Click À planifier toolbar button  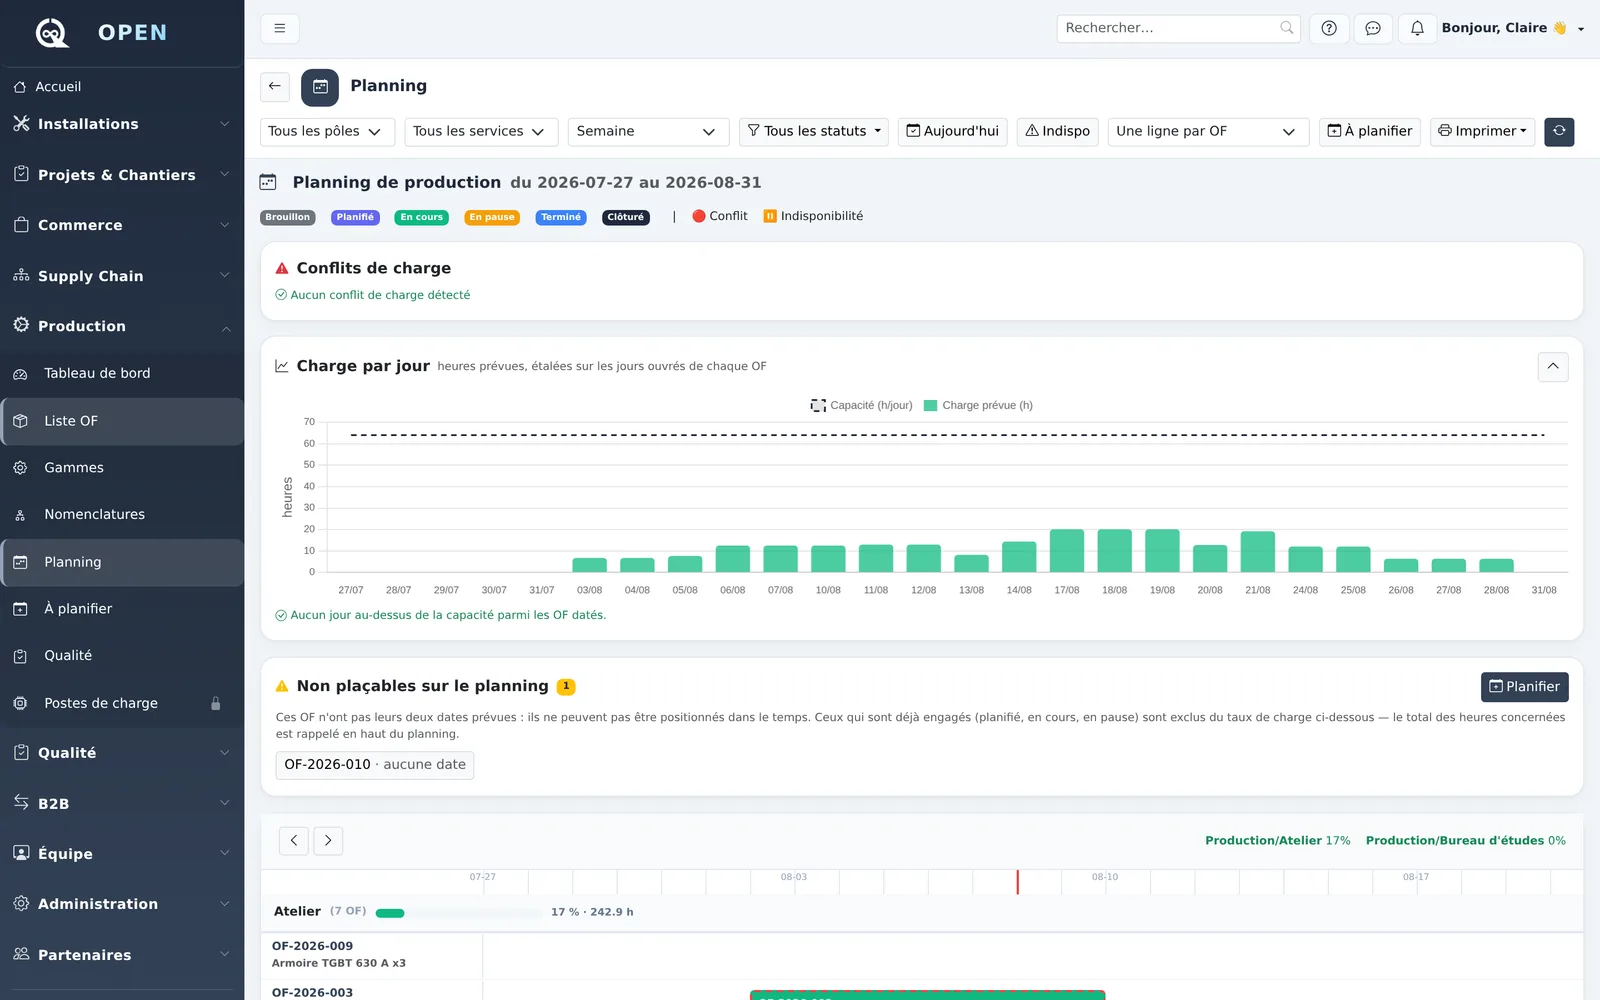tap(1370, 131)
